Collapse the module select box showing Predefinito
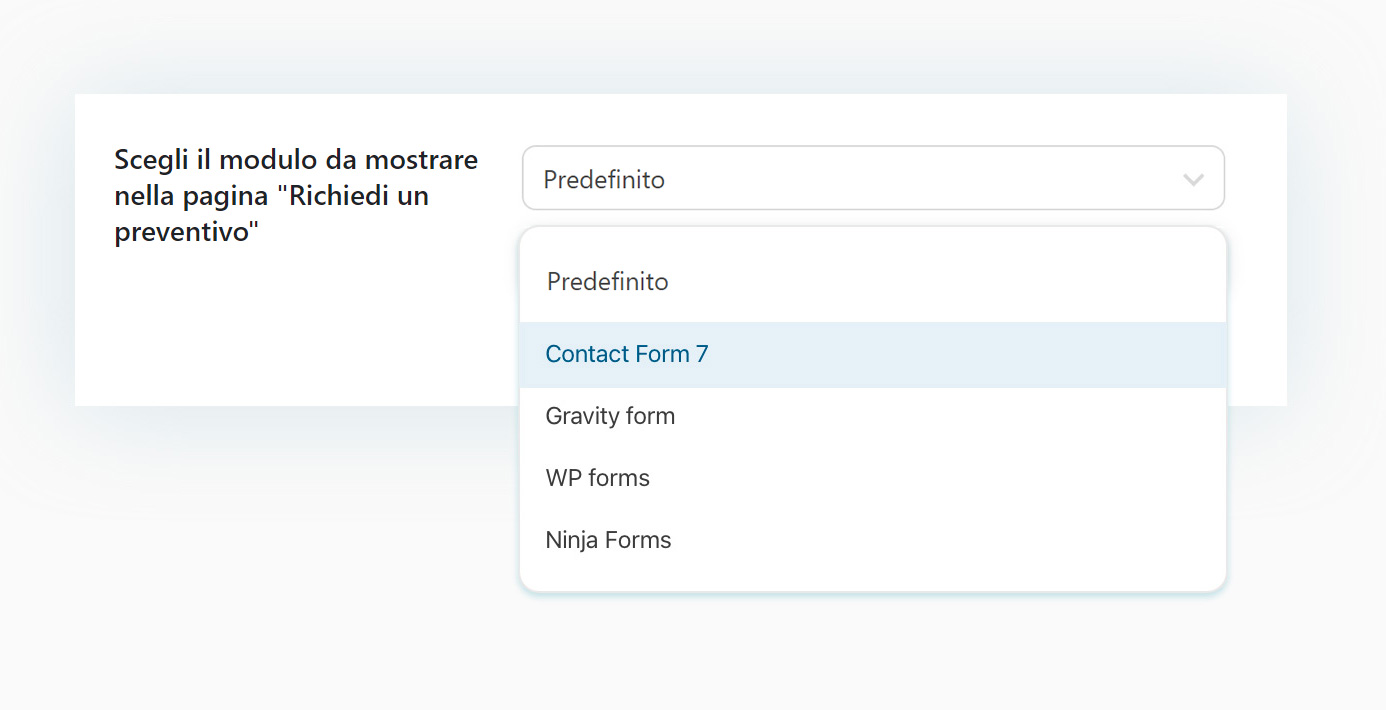 (x=872, y=179)
